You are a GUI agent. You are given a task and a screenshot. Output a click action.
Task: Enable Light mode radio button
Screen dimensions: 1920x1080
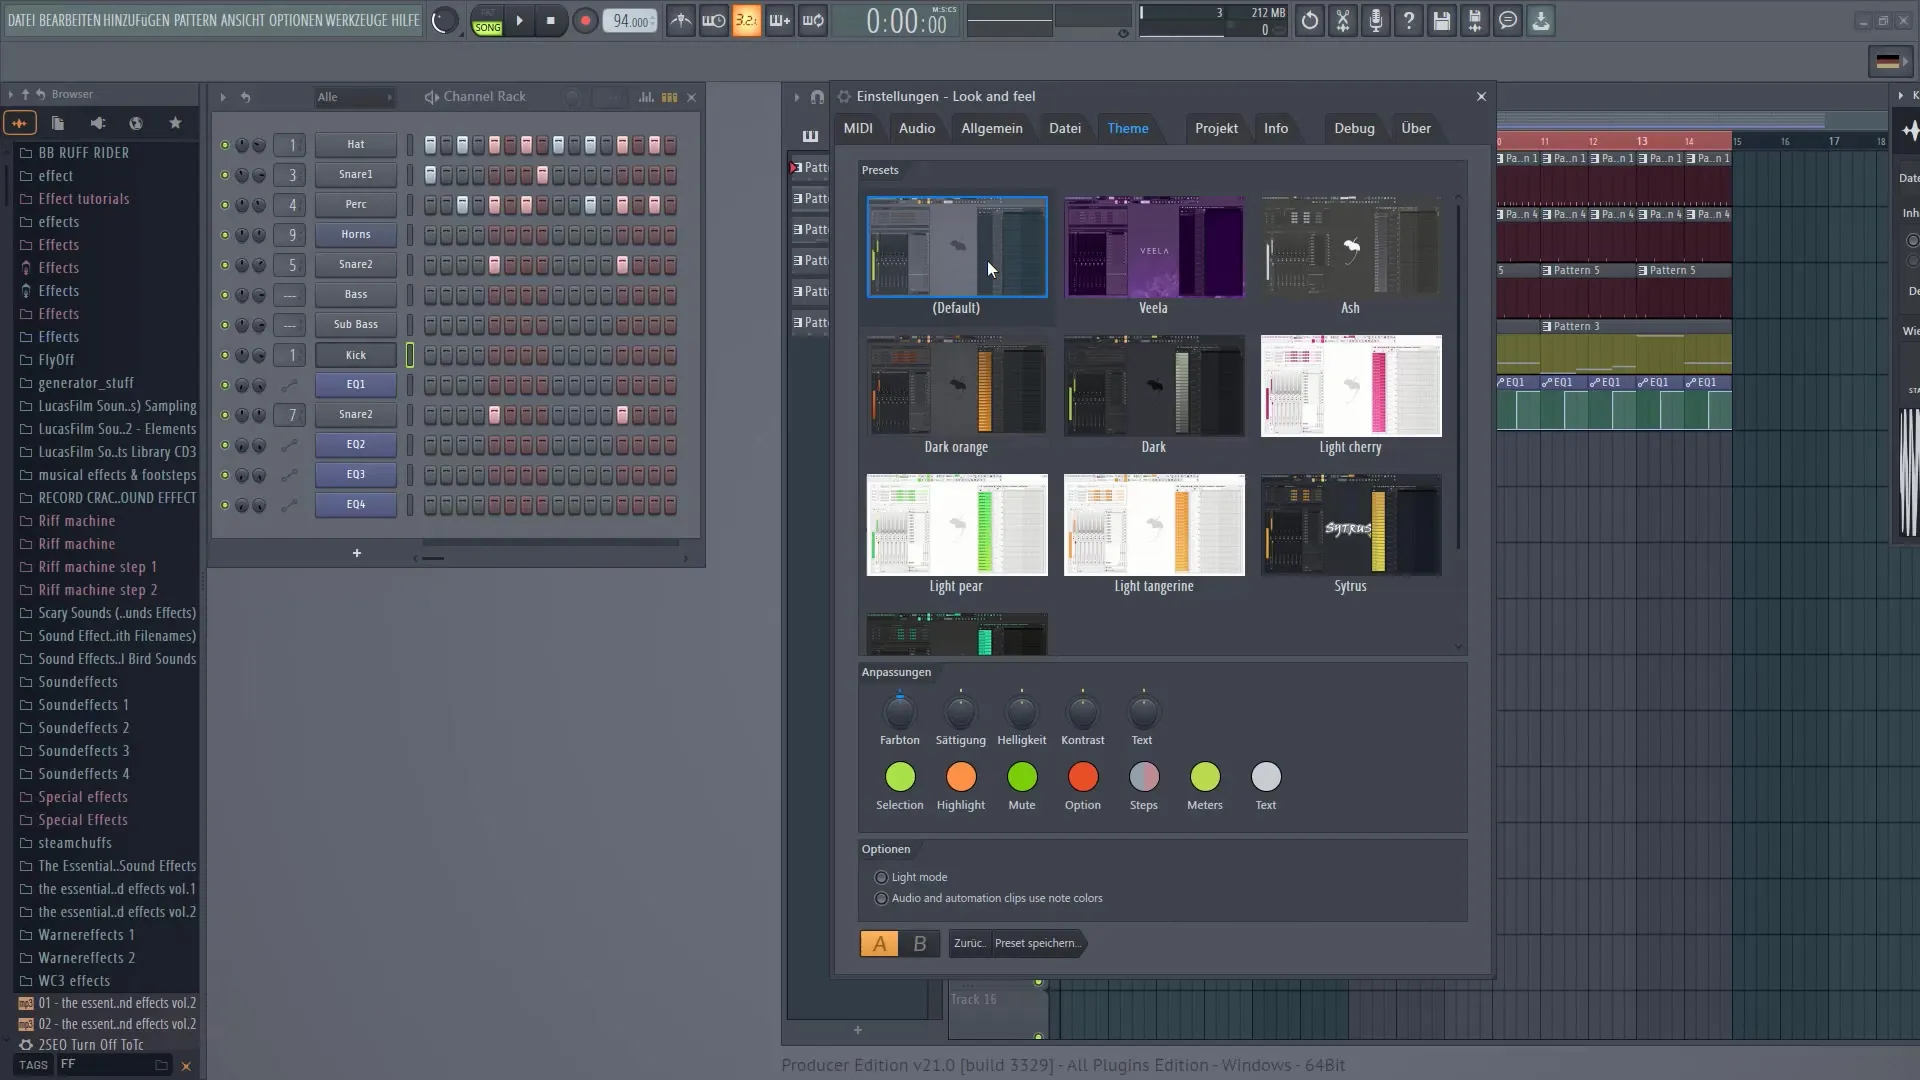881,877
